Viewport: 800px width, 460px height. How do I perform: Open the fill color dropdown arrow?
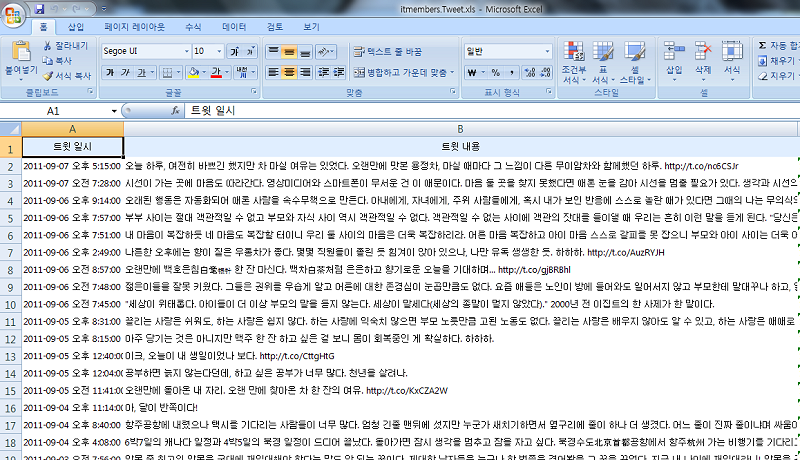point(204,73)
